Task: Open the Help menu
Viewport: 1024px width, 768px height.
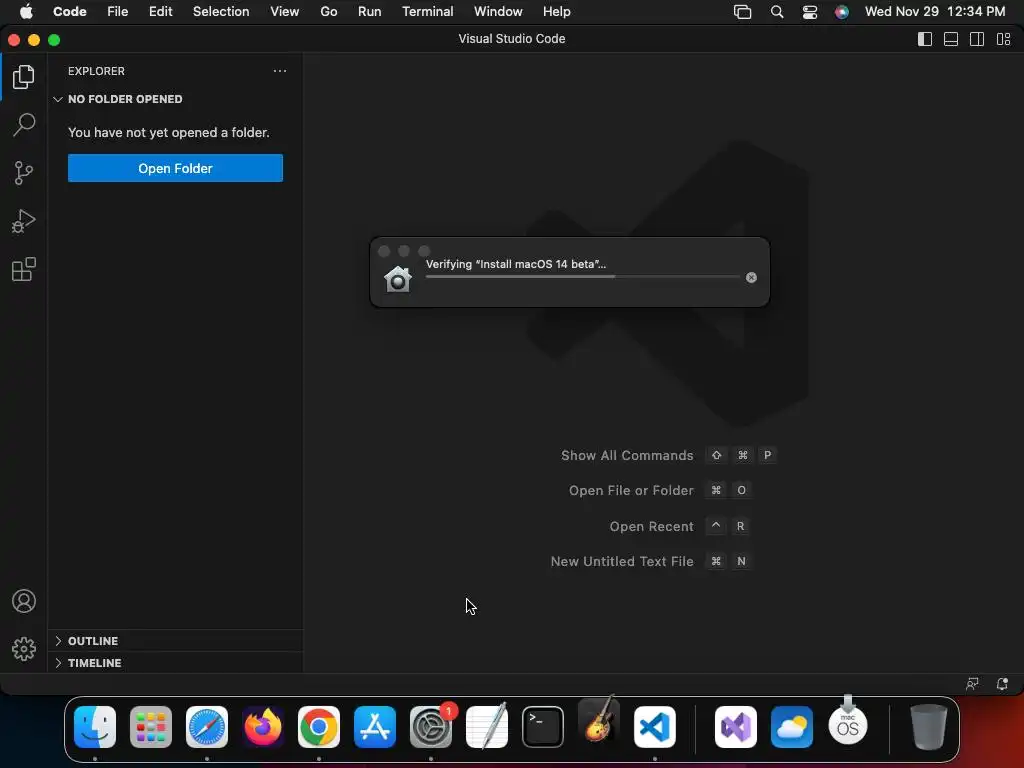Action: coord(556,12)
